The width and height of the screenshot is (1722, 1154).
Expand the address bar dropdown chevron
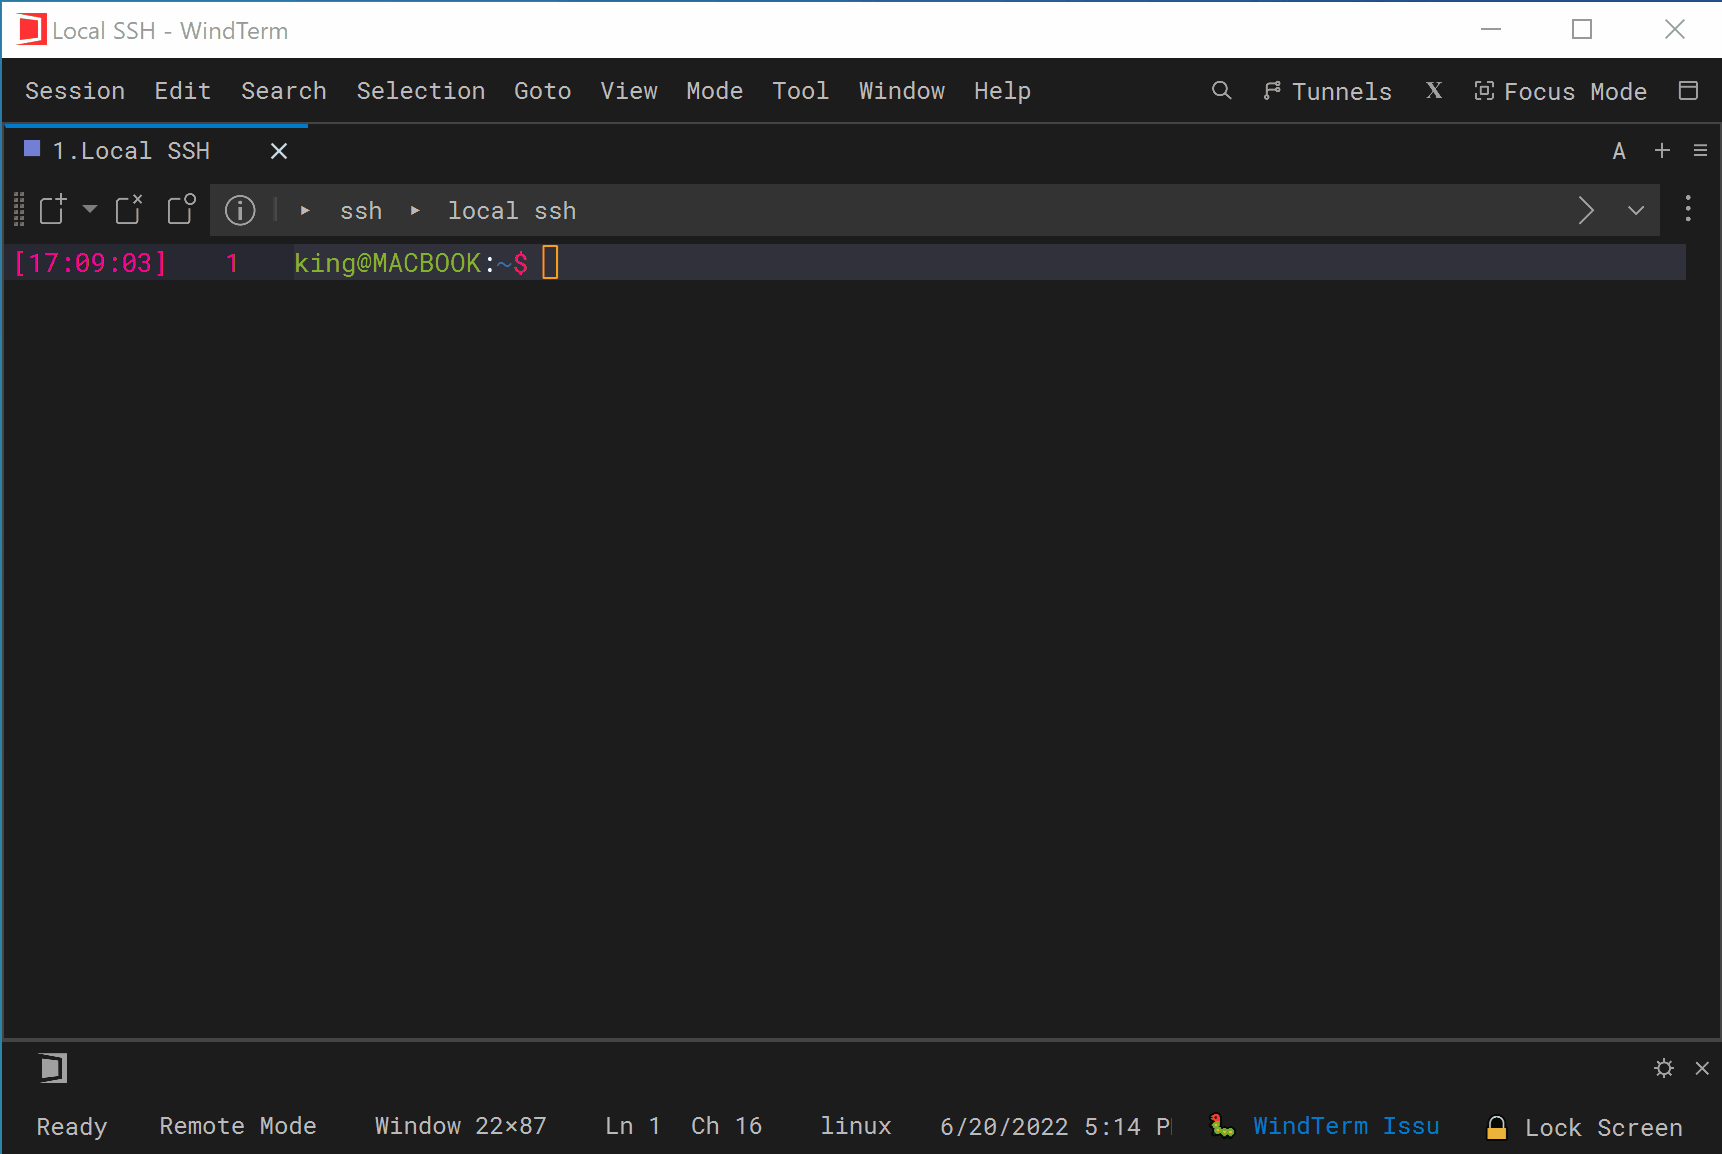click(x=1636, y=211)
